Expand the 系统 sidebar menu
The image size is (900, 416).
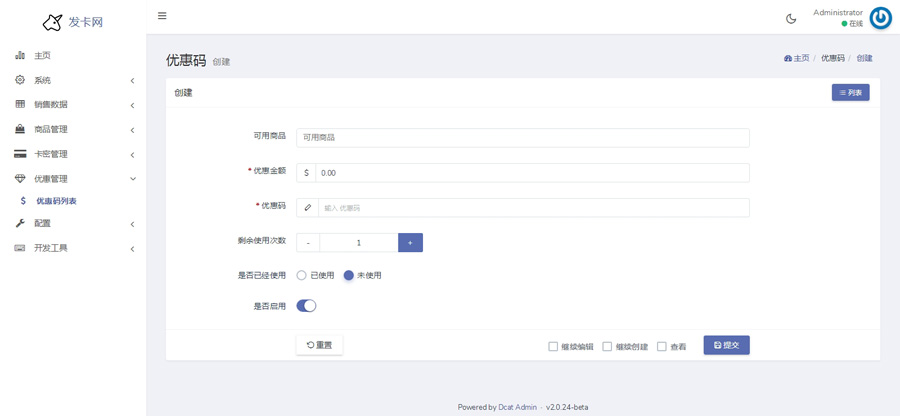73,80
